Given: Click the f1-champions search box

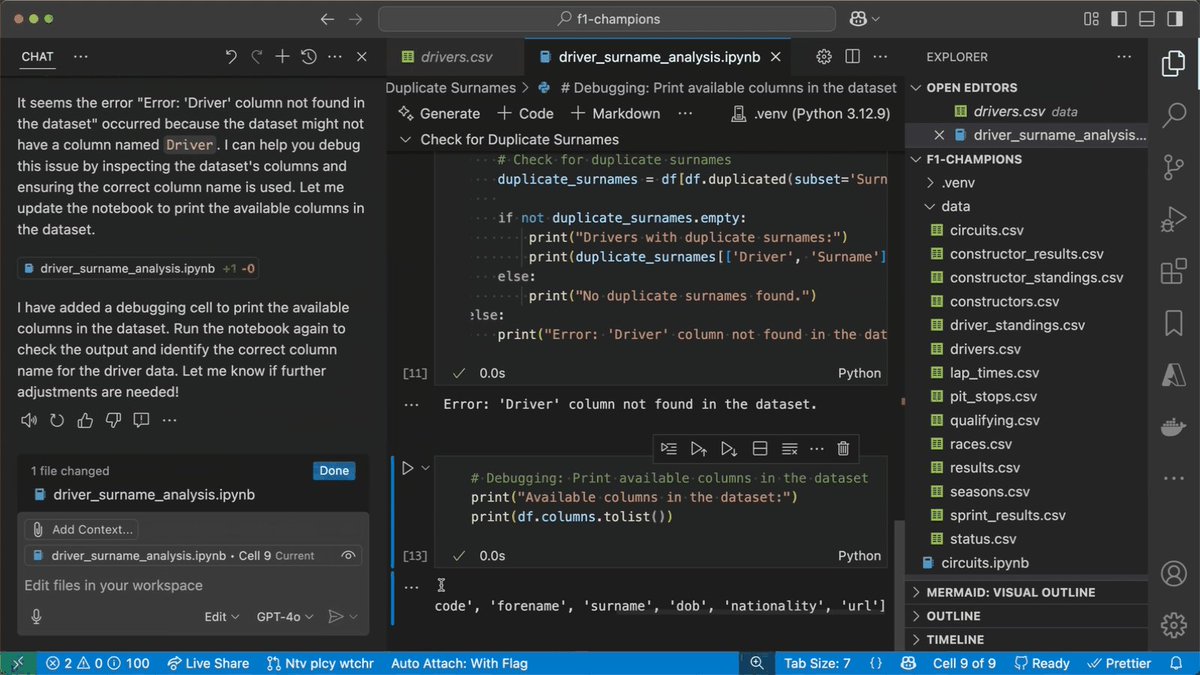Looking at the screenshot, I should (607, 19).
